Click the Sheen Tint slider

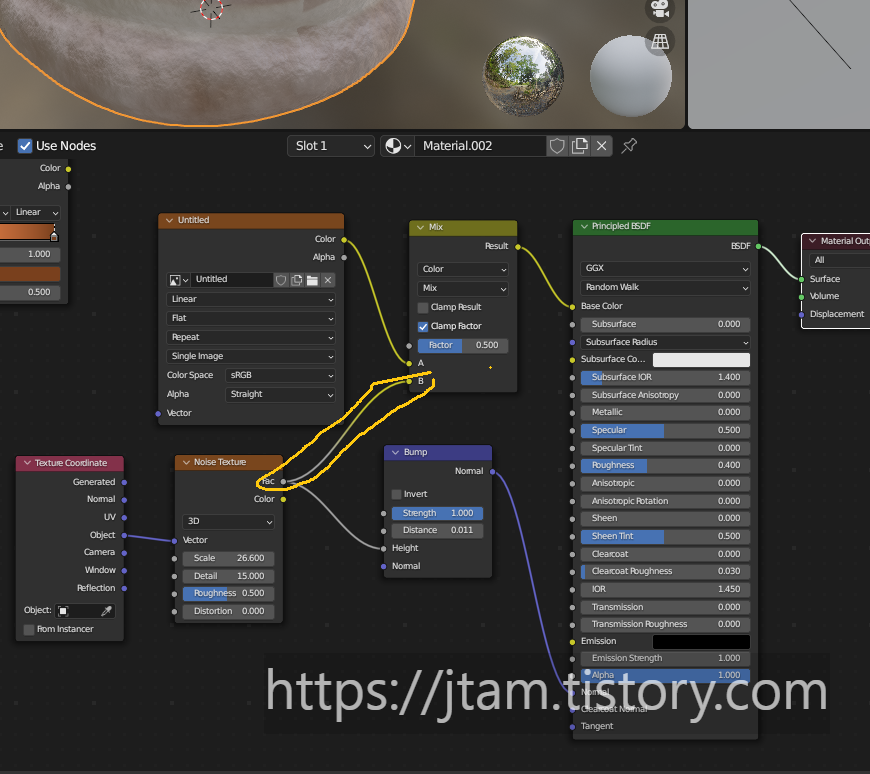click(x=665, y=537)
